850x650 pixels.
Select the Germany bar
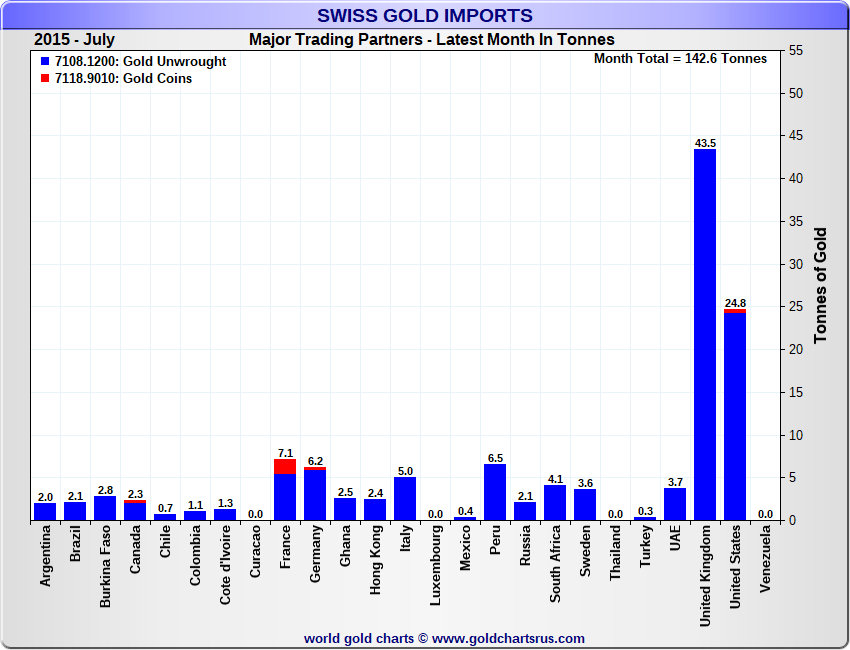pyautogui.click(x=315, y=494)
